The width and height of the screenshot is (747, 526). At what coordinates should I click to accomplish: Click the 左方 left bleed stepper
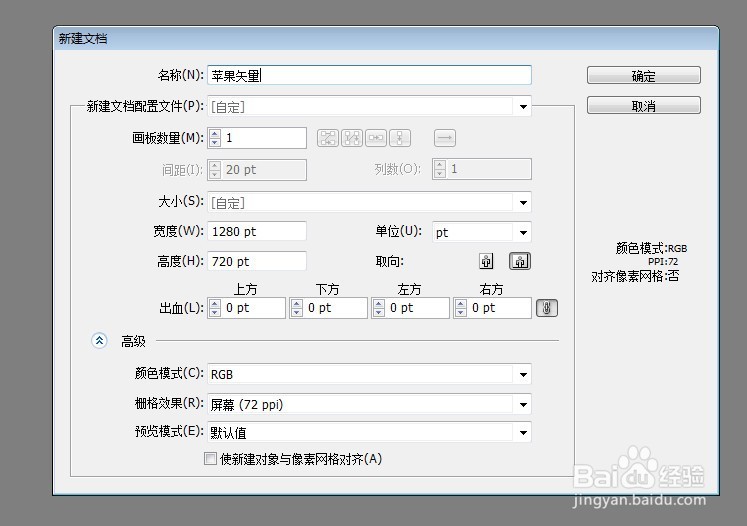click(x=379, y=308)
